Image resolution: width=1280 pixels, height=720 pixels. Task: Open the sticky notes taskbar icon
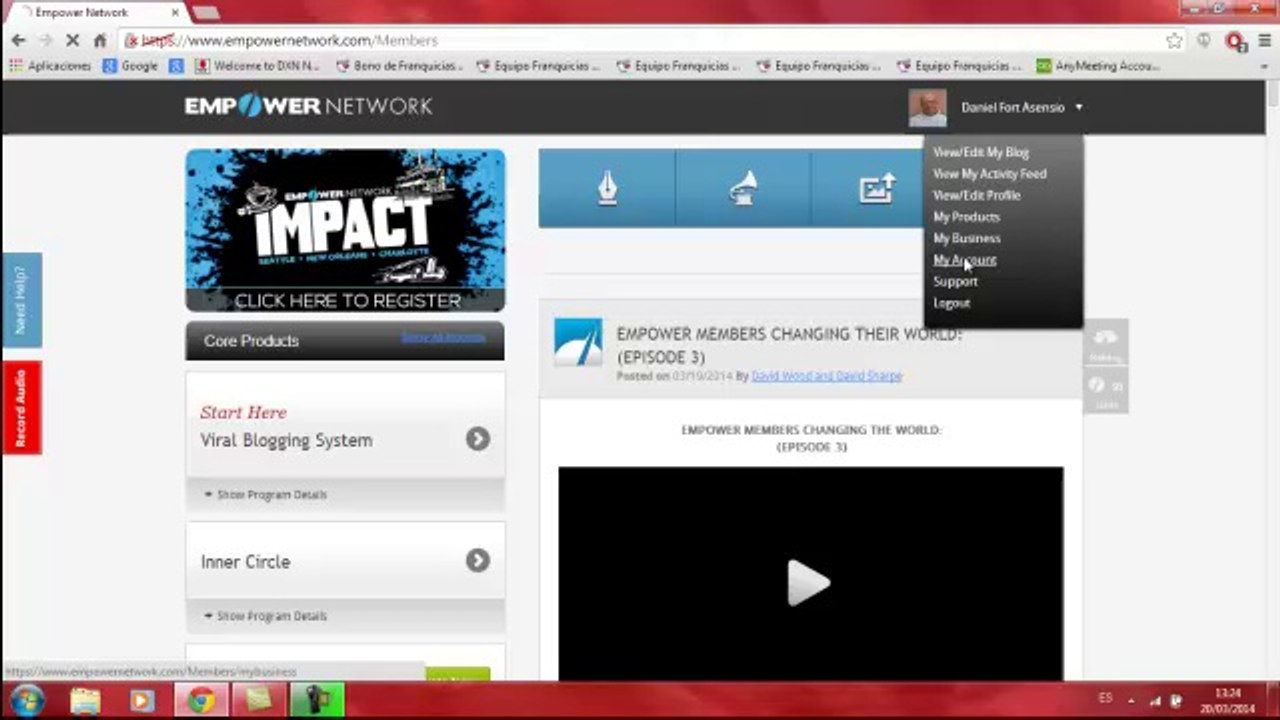pyautogui.click(x=259, y=701)
